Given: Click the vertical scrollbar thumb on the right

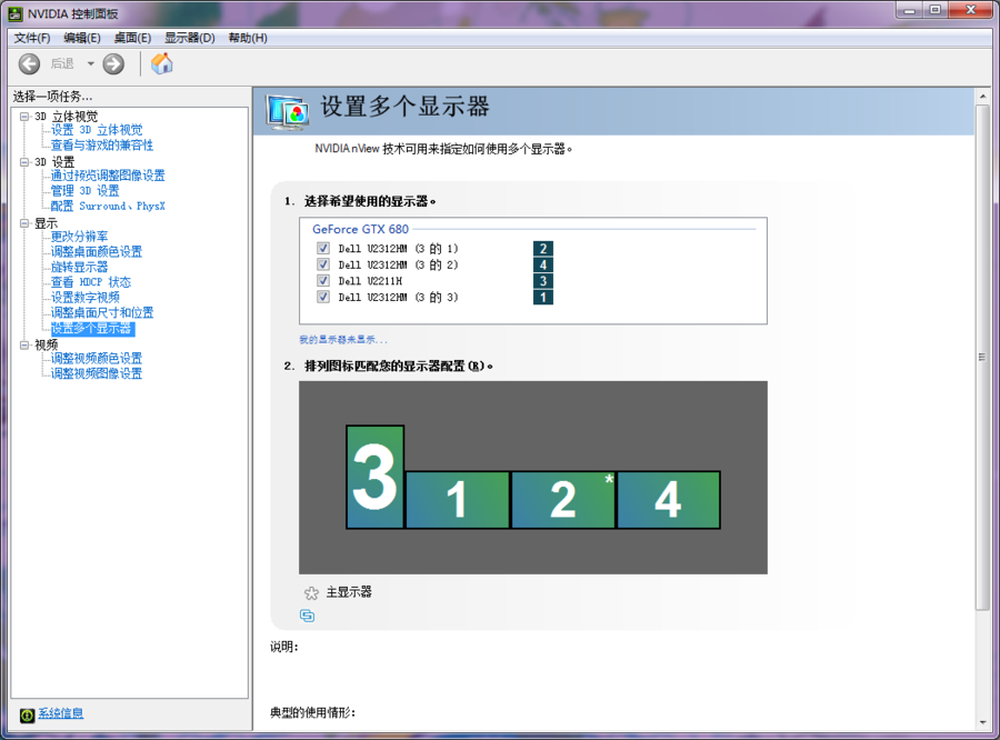Looking at the screenshot, I should [982, 357].
